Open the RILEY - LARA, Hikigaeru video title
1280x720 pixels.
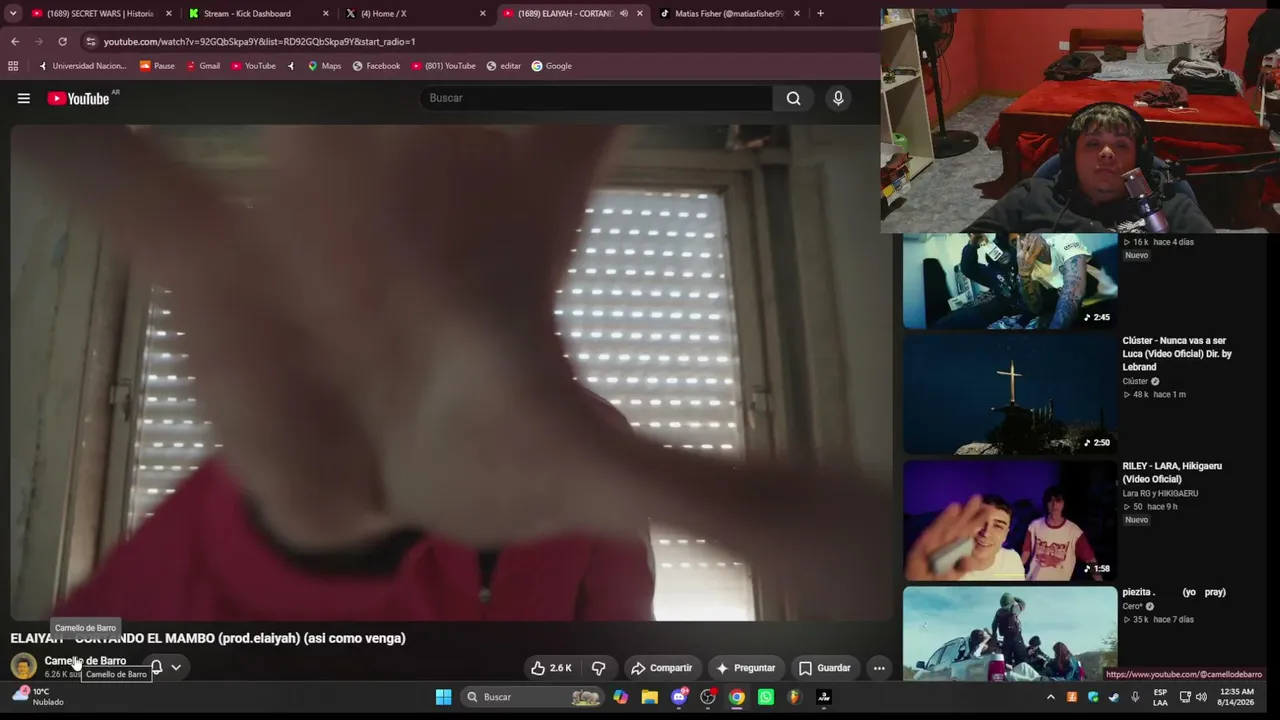(1172, 472)
